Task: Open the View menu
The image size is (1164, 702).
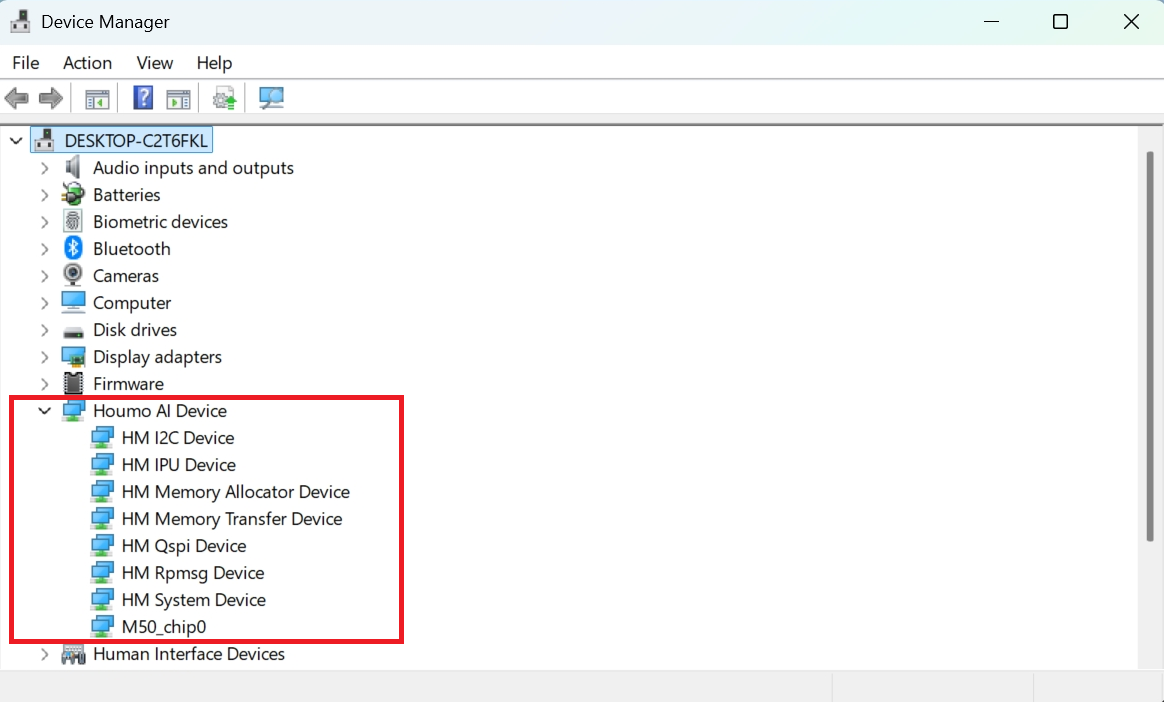Action: click(154, 63)
